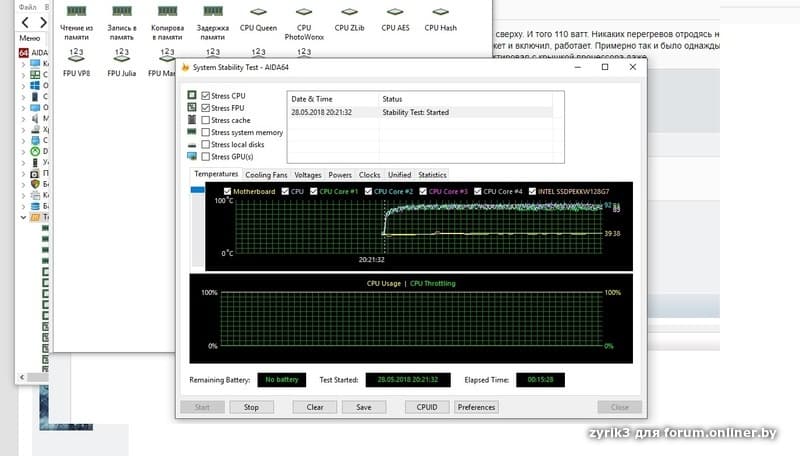Expand the first tree node below AIDA64

pyautogui.click(x=23, y=64)
